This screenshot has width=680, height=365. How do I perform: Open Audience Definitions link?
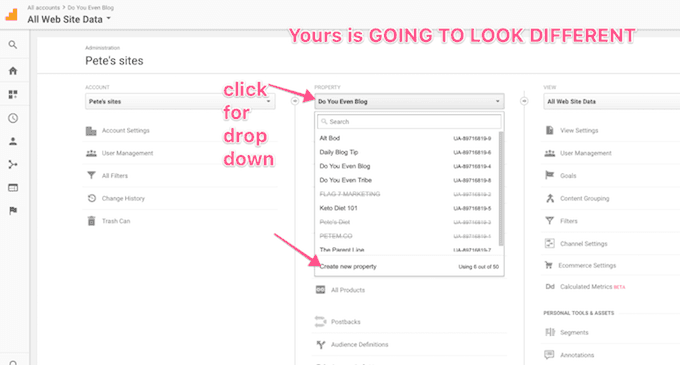point(360,345)
